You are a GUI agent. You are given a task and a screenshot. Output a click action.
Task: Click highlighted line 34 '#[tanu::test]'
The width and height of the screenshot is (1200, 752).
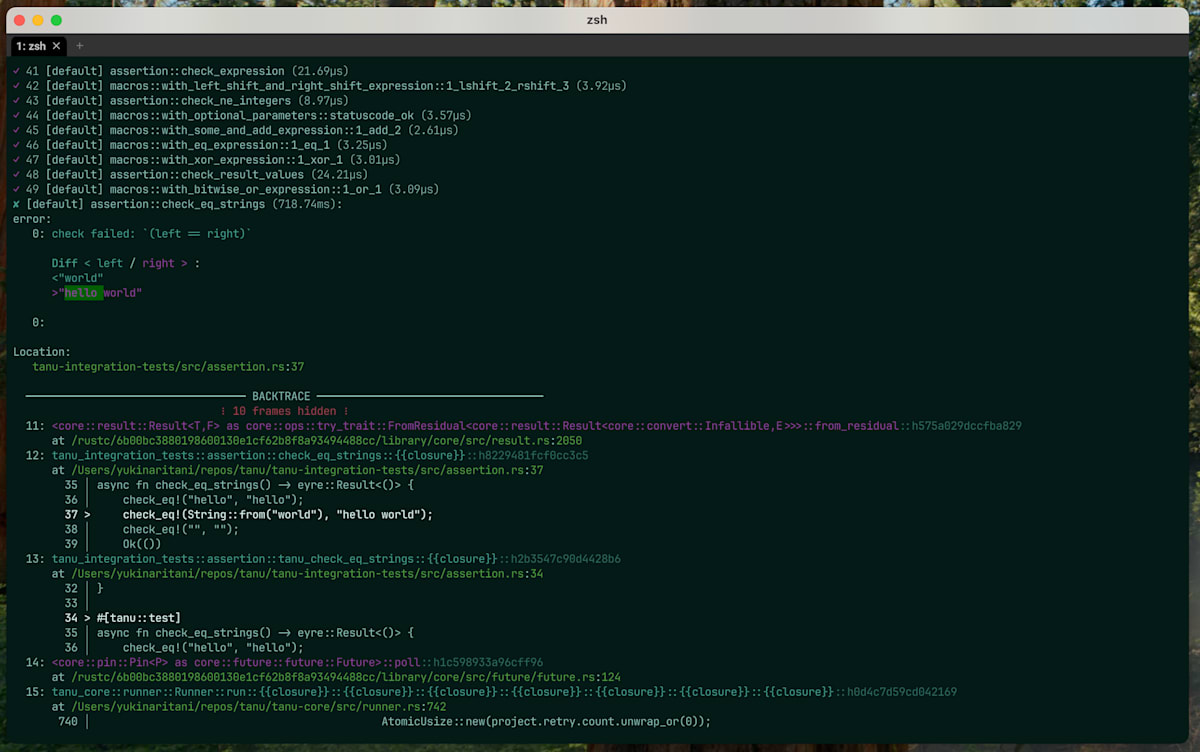click(139, 618)
